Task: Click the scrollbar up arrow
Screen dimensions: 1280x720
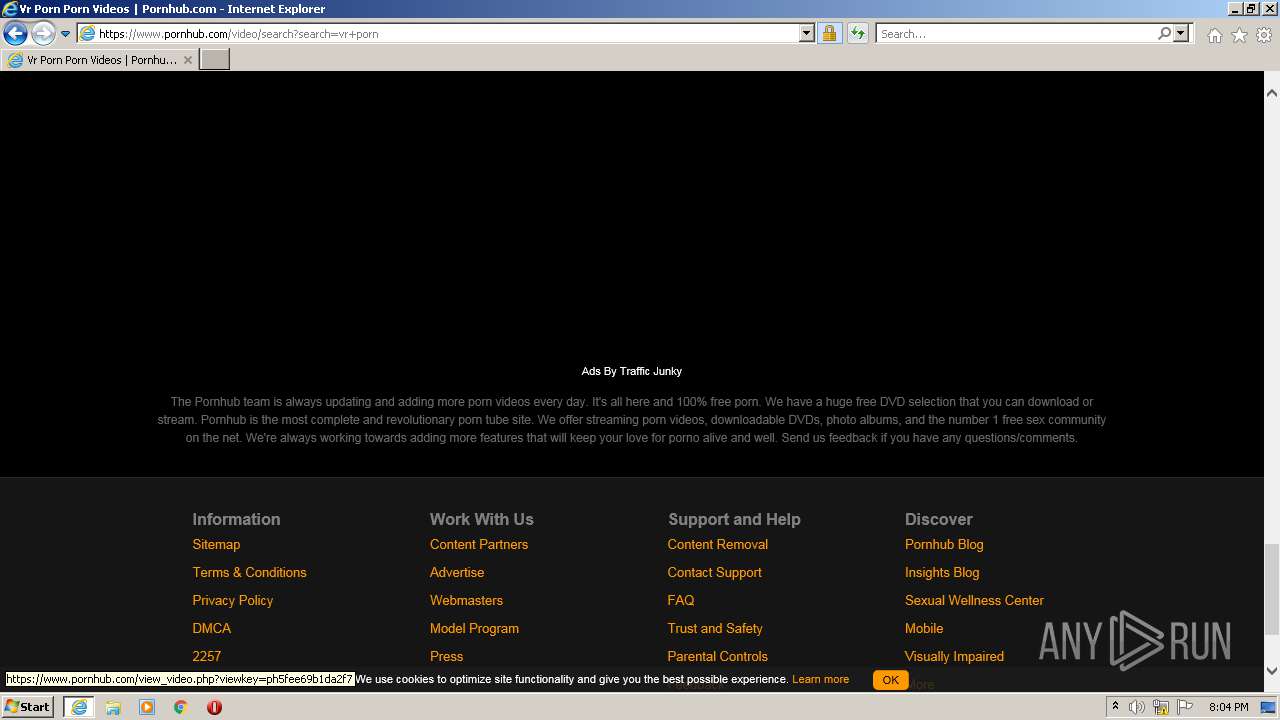Action: [x=1272, y=93]
